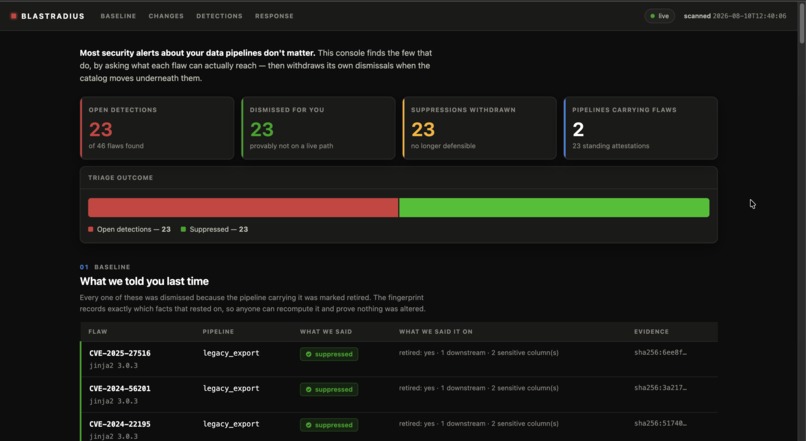Go to the DETECTIONS nav tab

coord(219,16)
